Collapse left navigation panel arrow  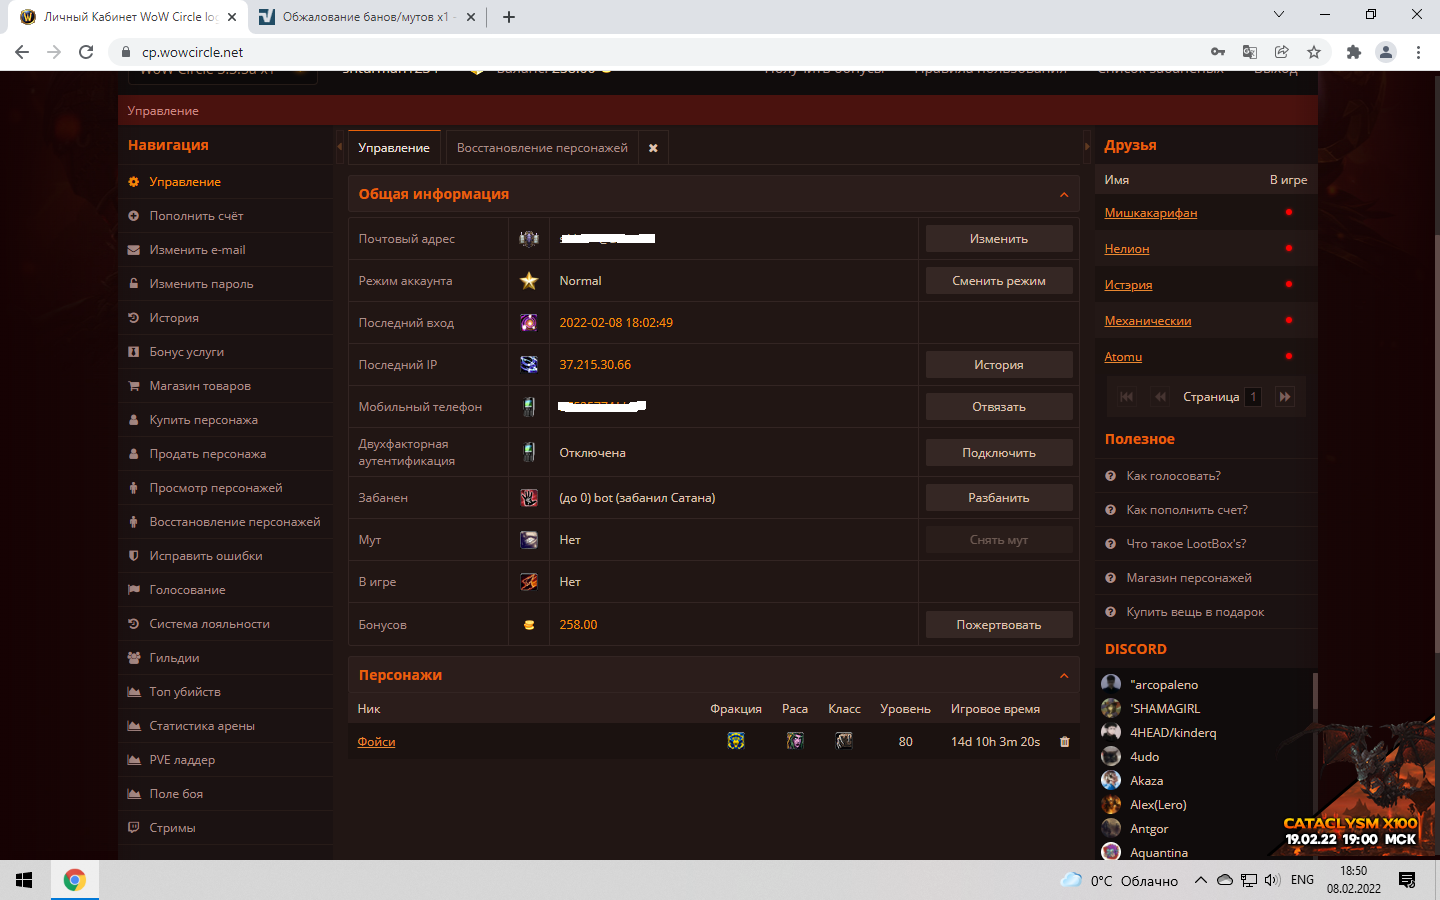coord(340,147)
